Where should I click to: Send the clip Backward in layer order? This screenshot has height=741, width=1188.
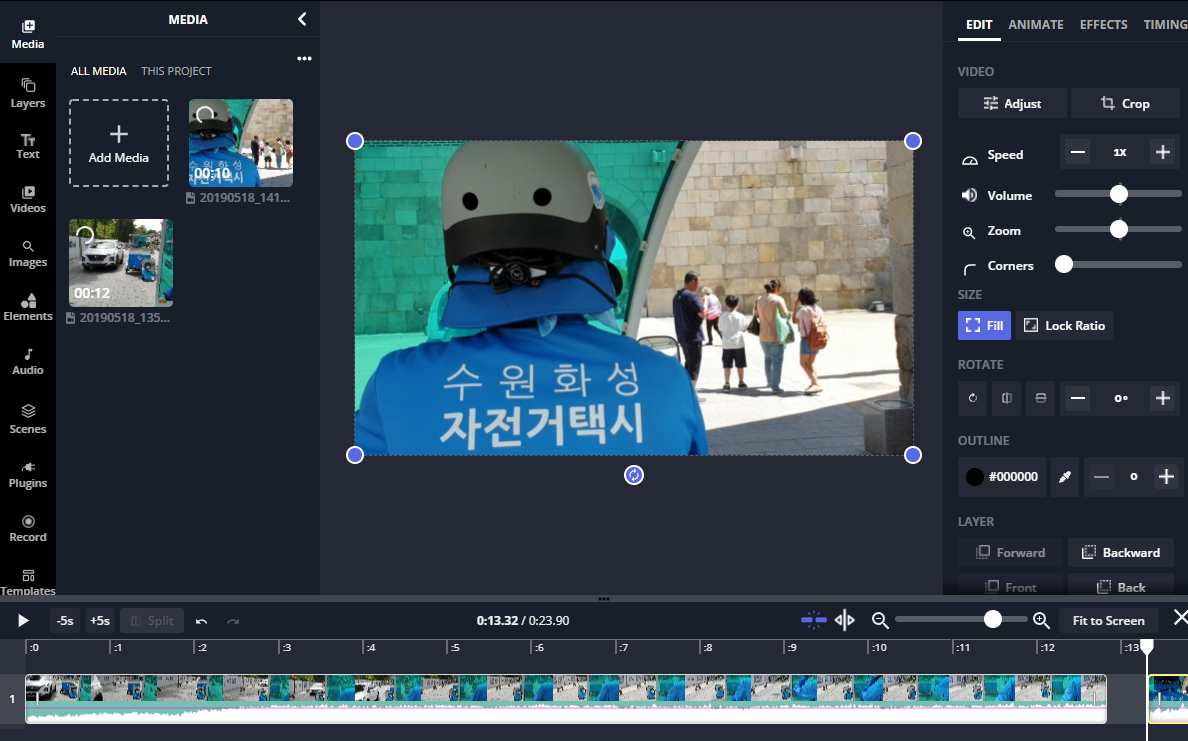click(x=1121, y=552)
